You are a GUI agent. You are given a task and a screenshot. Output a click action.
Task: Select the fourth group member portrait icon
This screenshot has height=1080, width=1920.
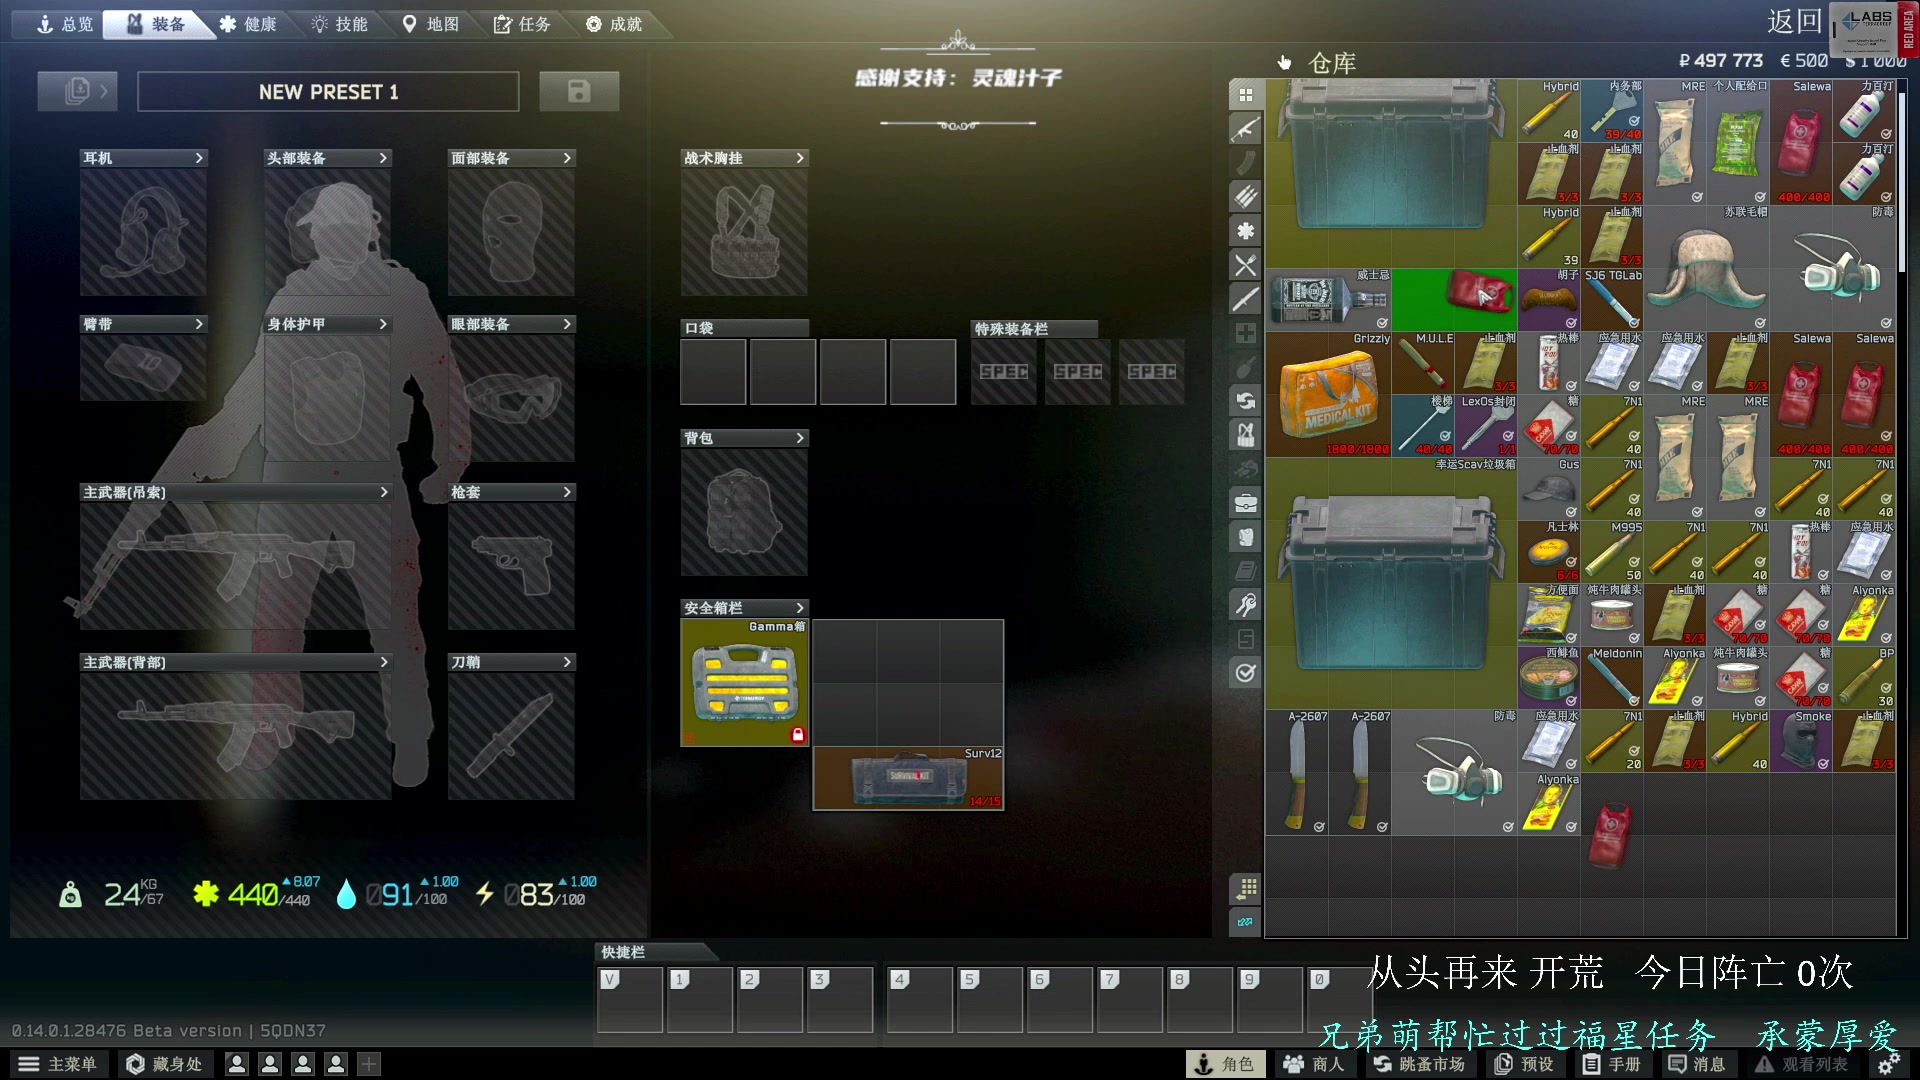(336, 1064)
